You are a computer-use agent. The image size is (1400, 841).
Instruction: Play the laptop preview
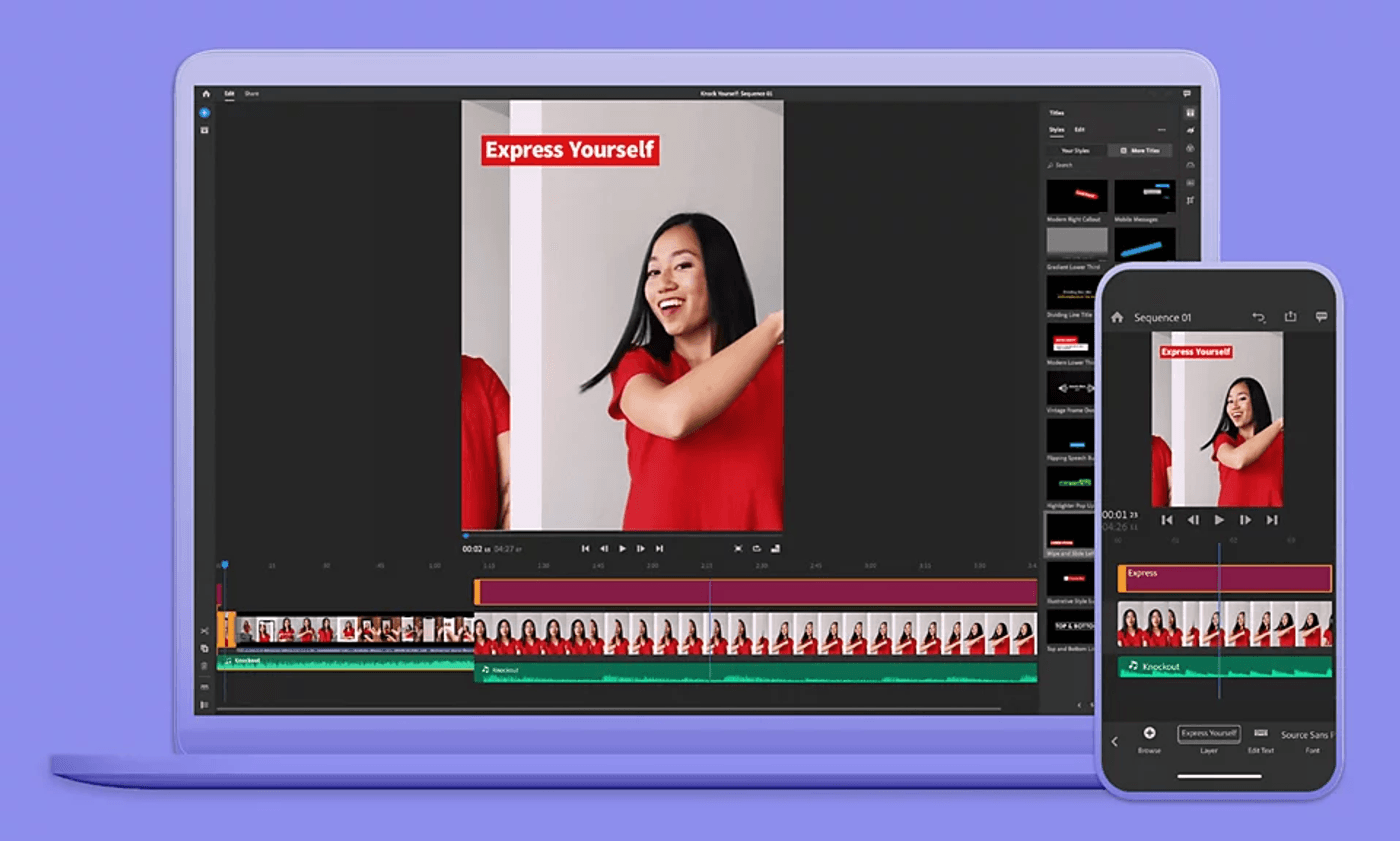click(x=622, y=548)
